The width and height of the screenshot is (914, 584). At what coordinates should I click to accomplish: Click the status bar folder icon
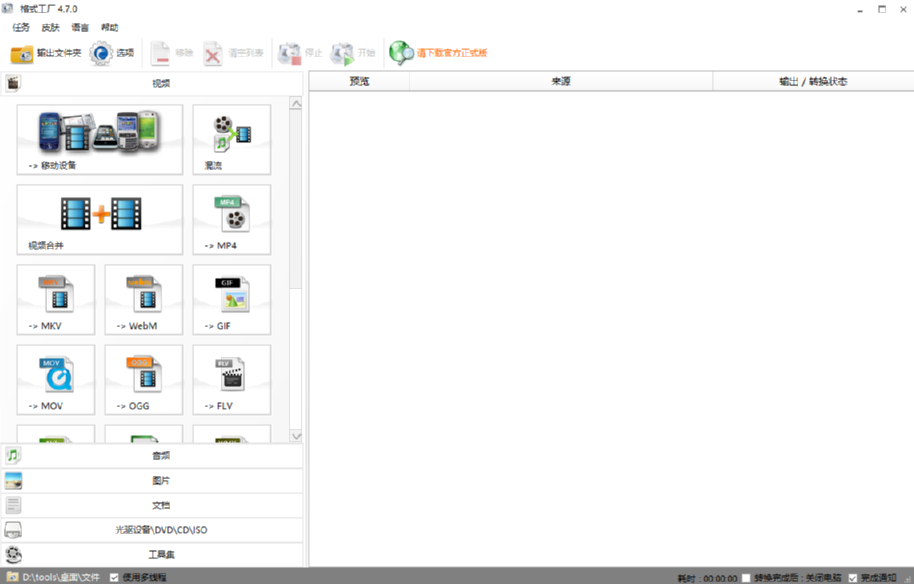12,577
